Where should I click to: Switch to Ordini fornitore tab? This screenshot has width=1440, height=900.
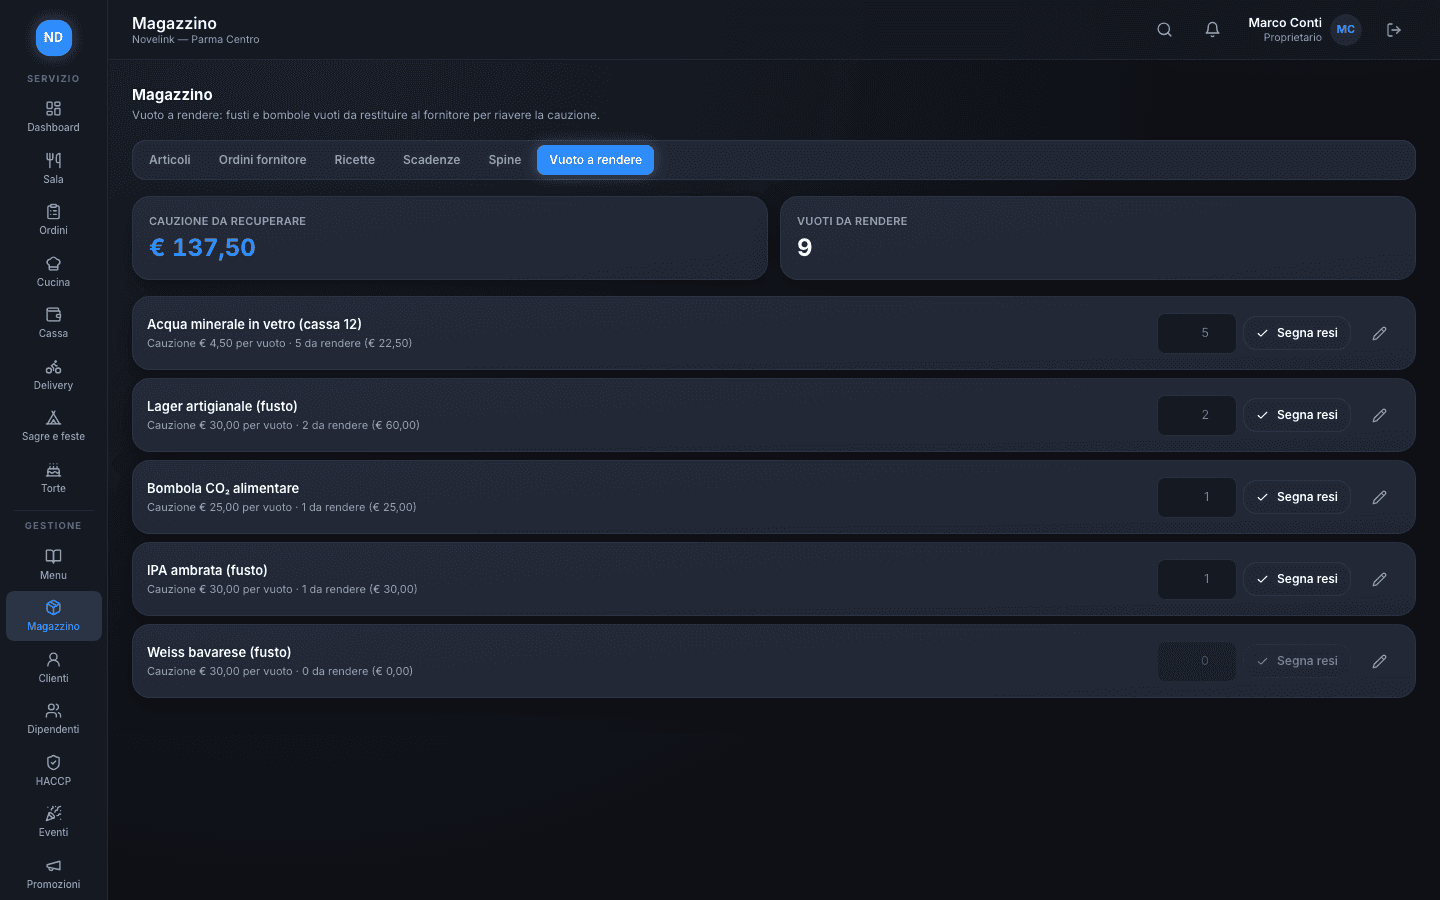[x=263, y=160]
